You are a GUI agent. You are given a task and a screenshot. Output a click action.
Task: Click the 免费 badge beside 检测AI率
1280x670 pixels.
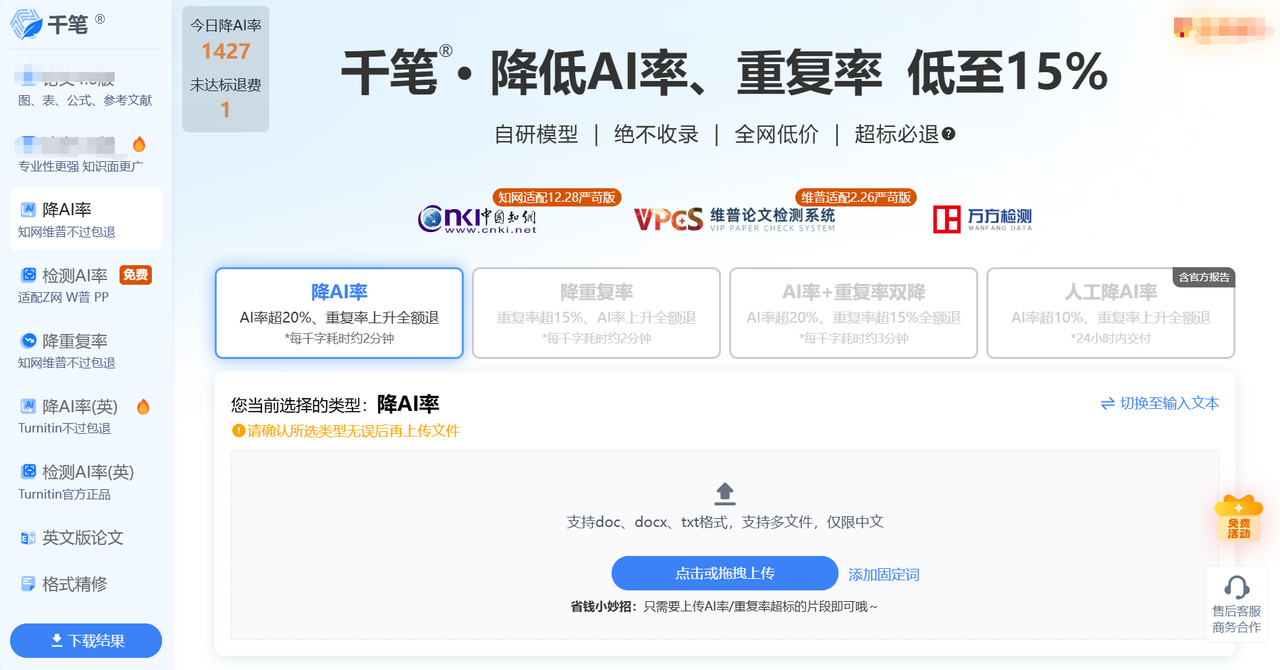(135, 275)
